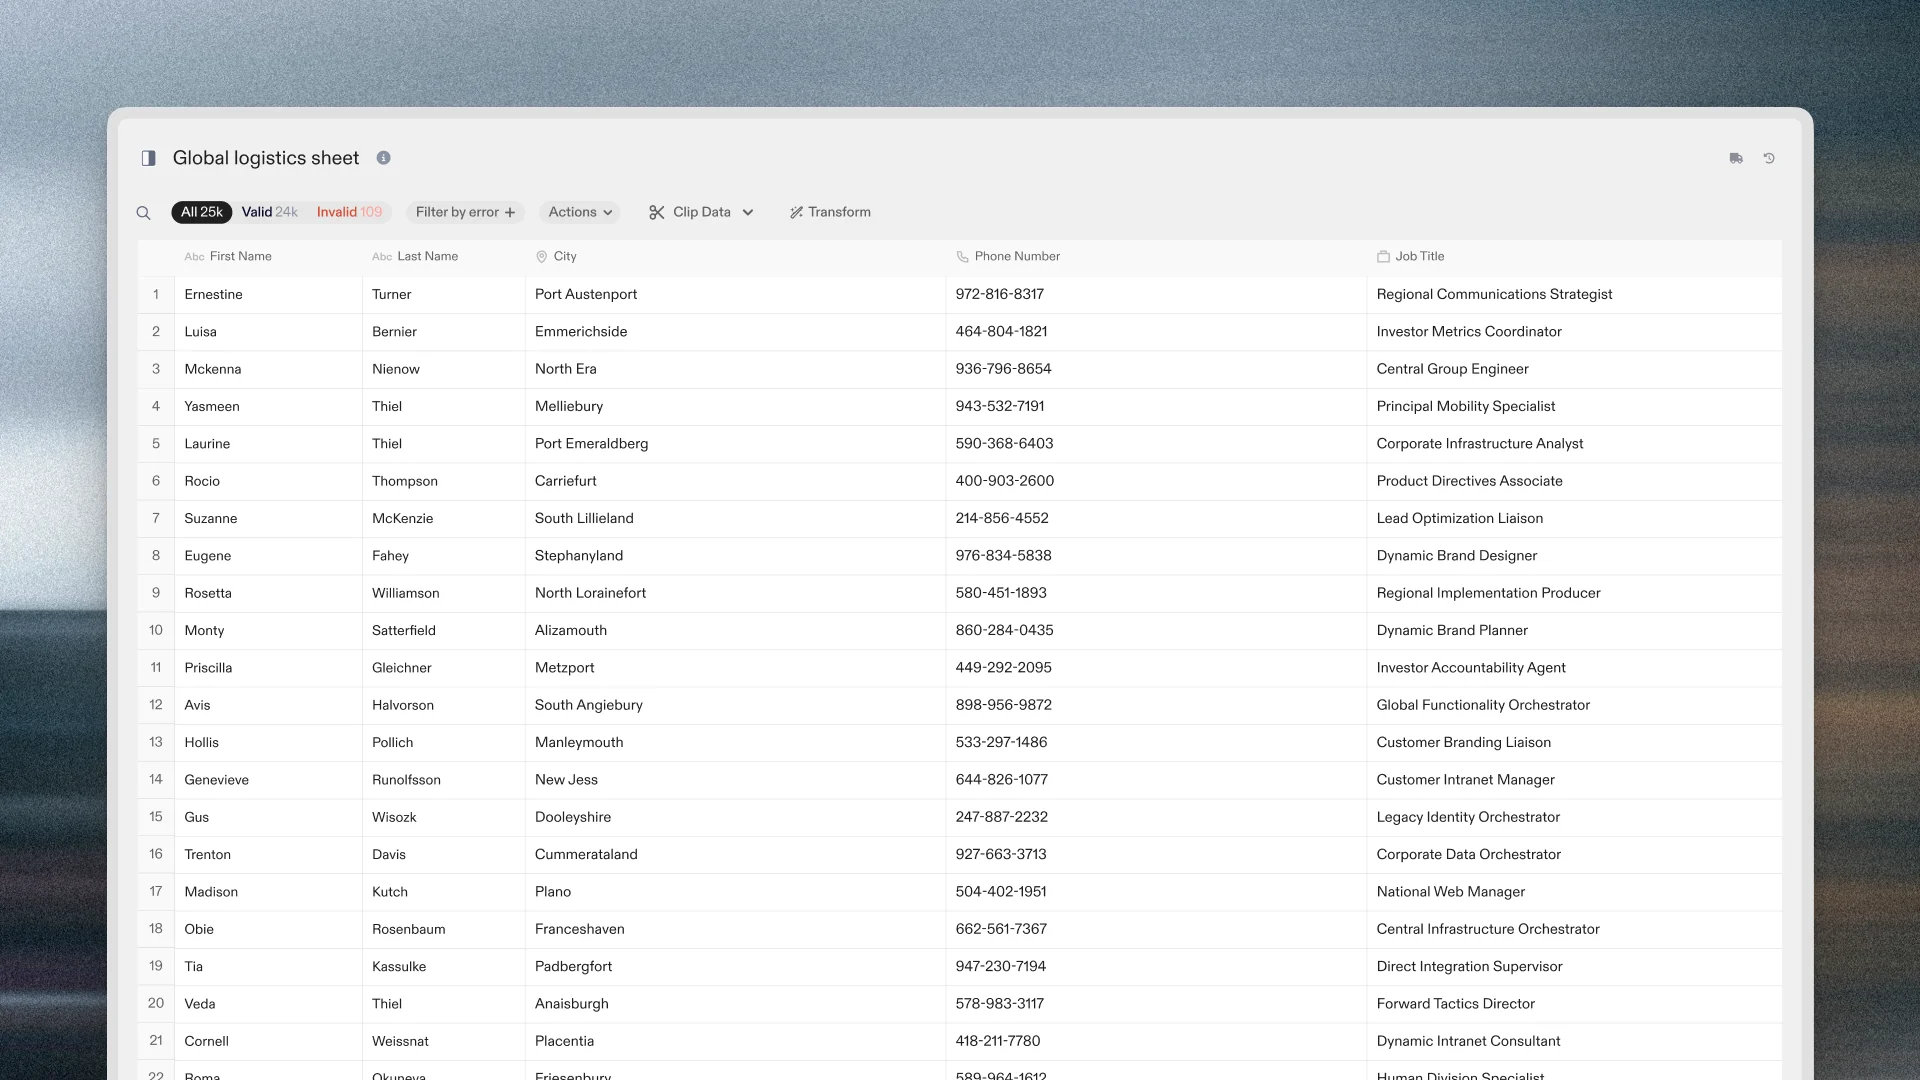Click the info icon beside sheet title
The width and height of the screenshot is (1920, 1080).
(383, 158)
